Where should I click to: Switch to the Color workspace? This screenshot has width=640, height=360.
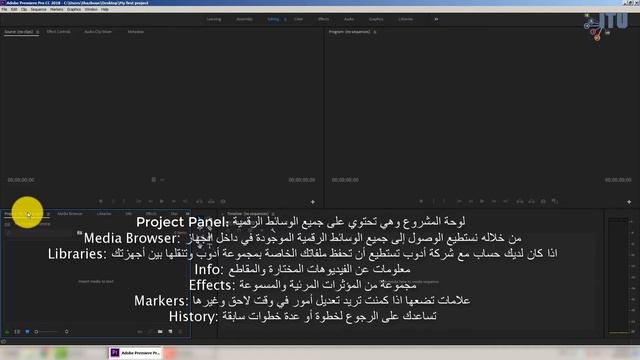(298, 19)
